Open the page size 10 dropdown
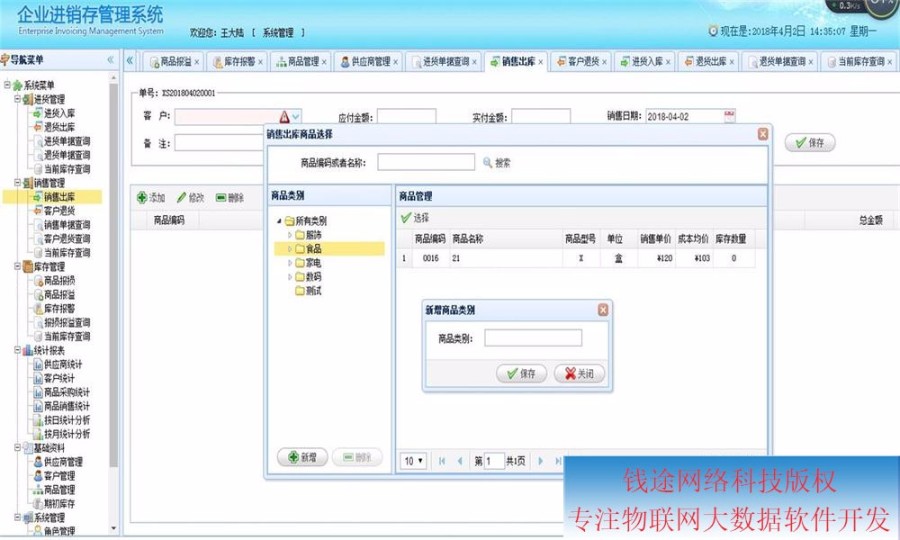Viewport: 900px width, 540px height. click(x=413, y=461)
